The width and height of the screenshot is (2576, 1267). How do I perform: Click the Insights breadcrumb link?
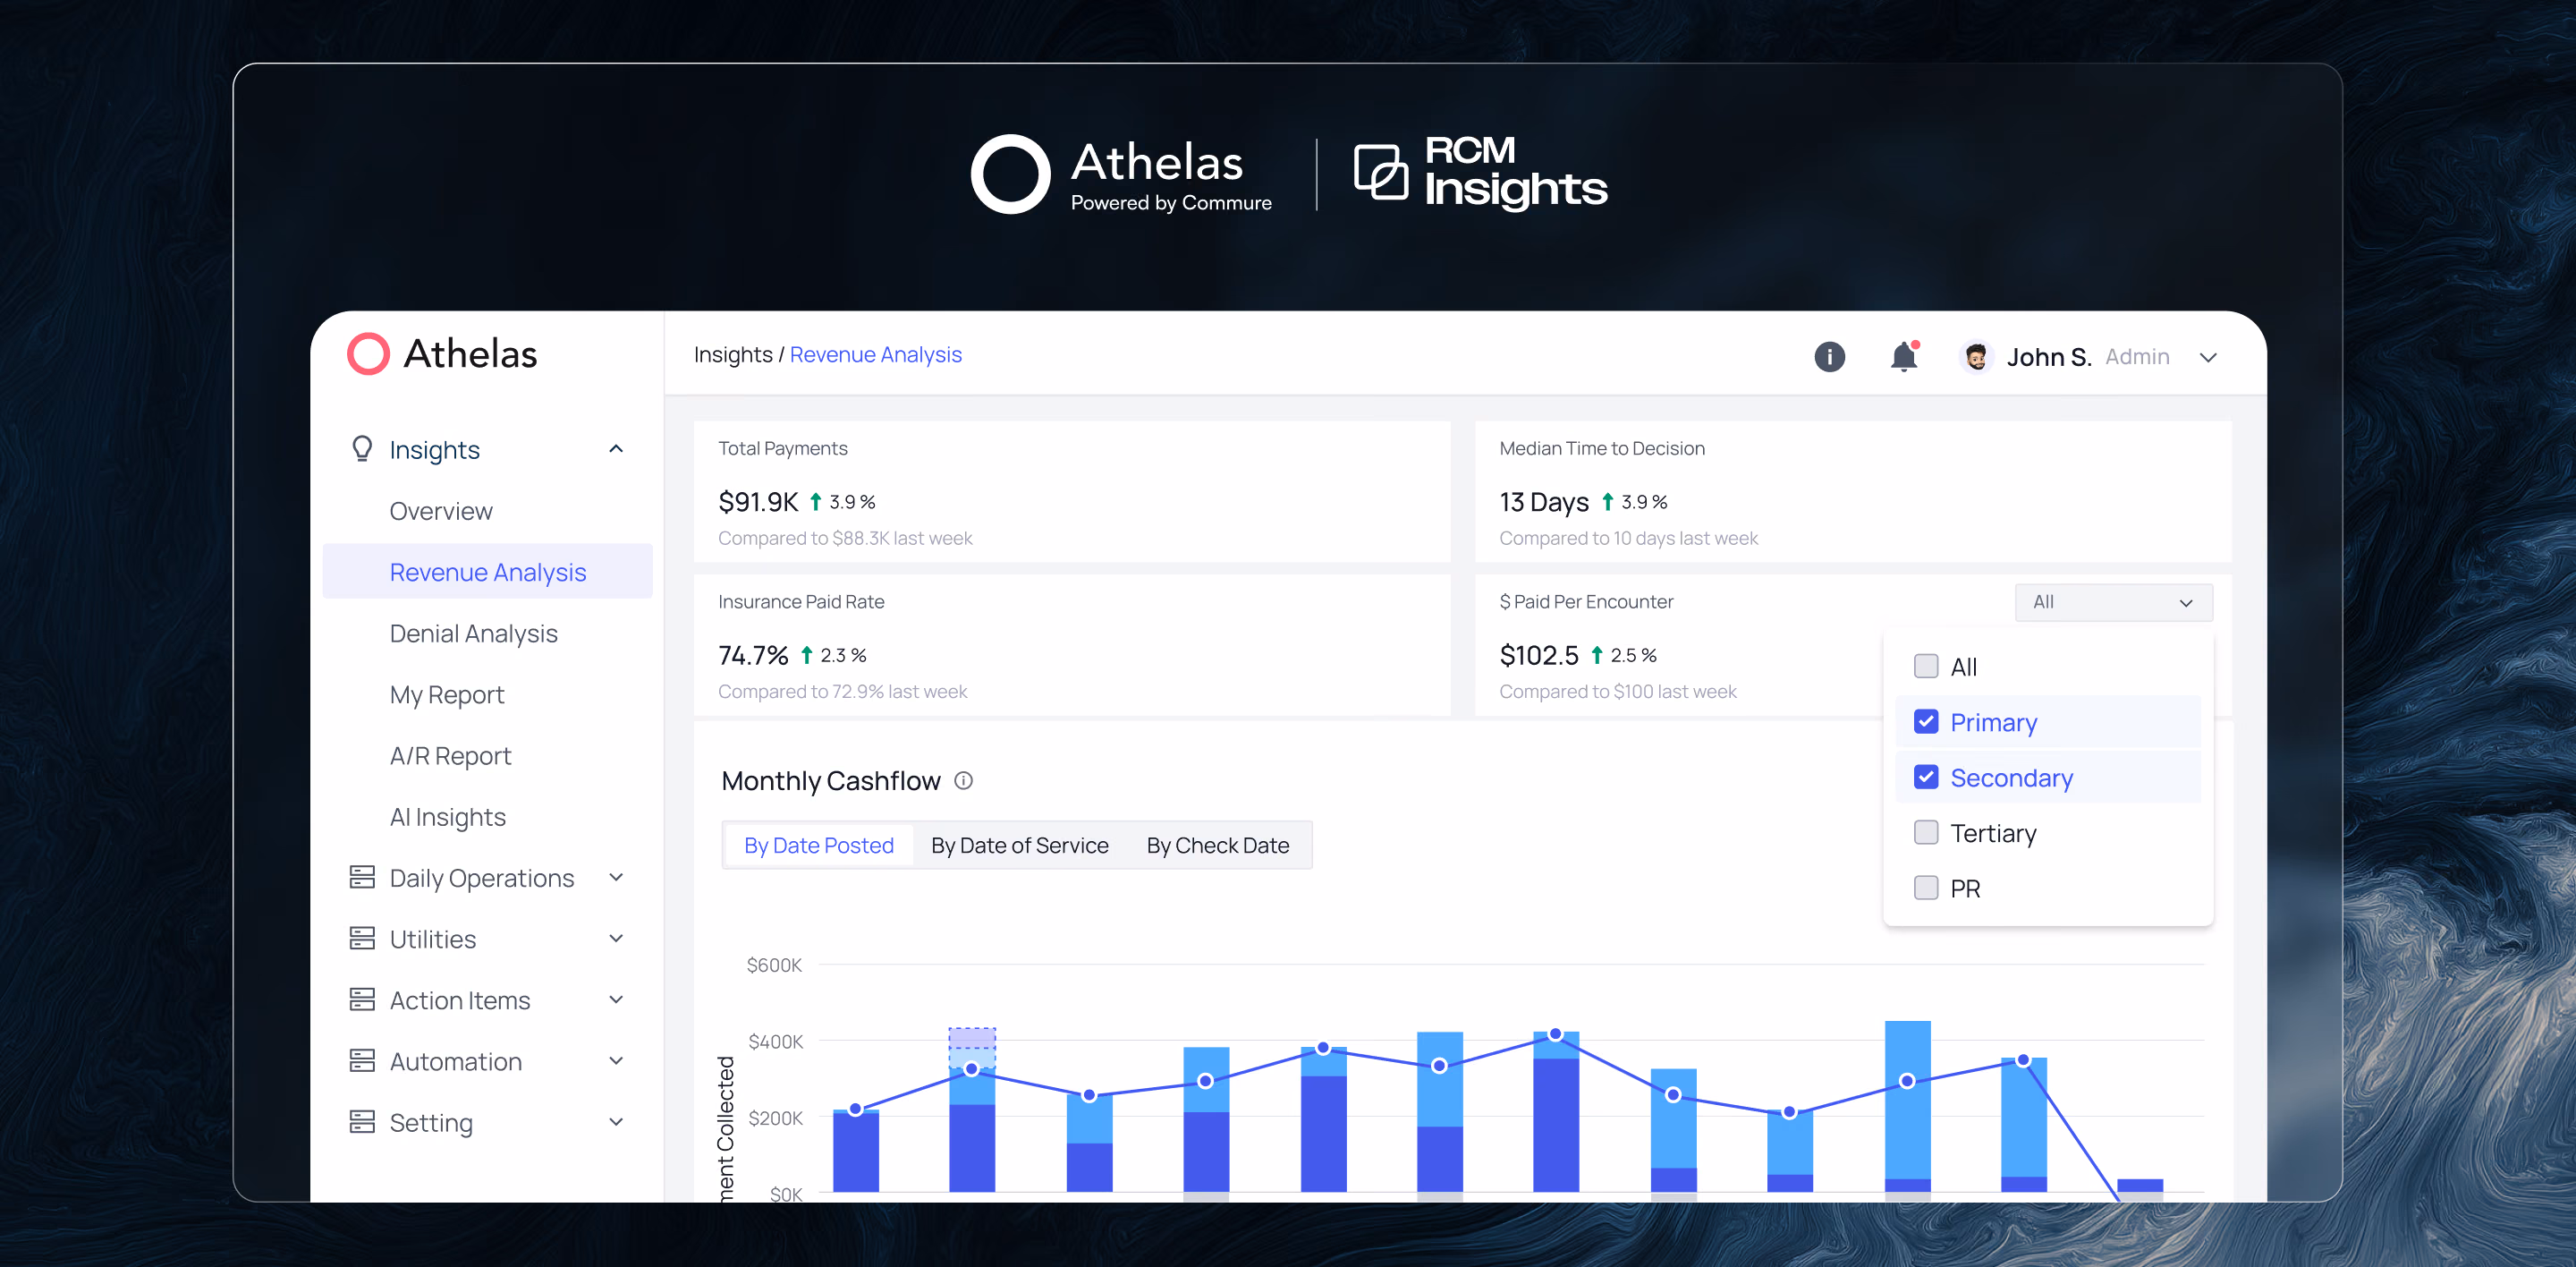[733, 355]
